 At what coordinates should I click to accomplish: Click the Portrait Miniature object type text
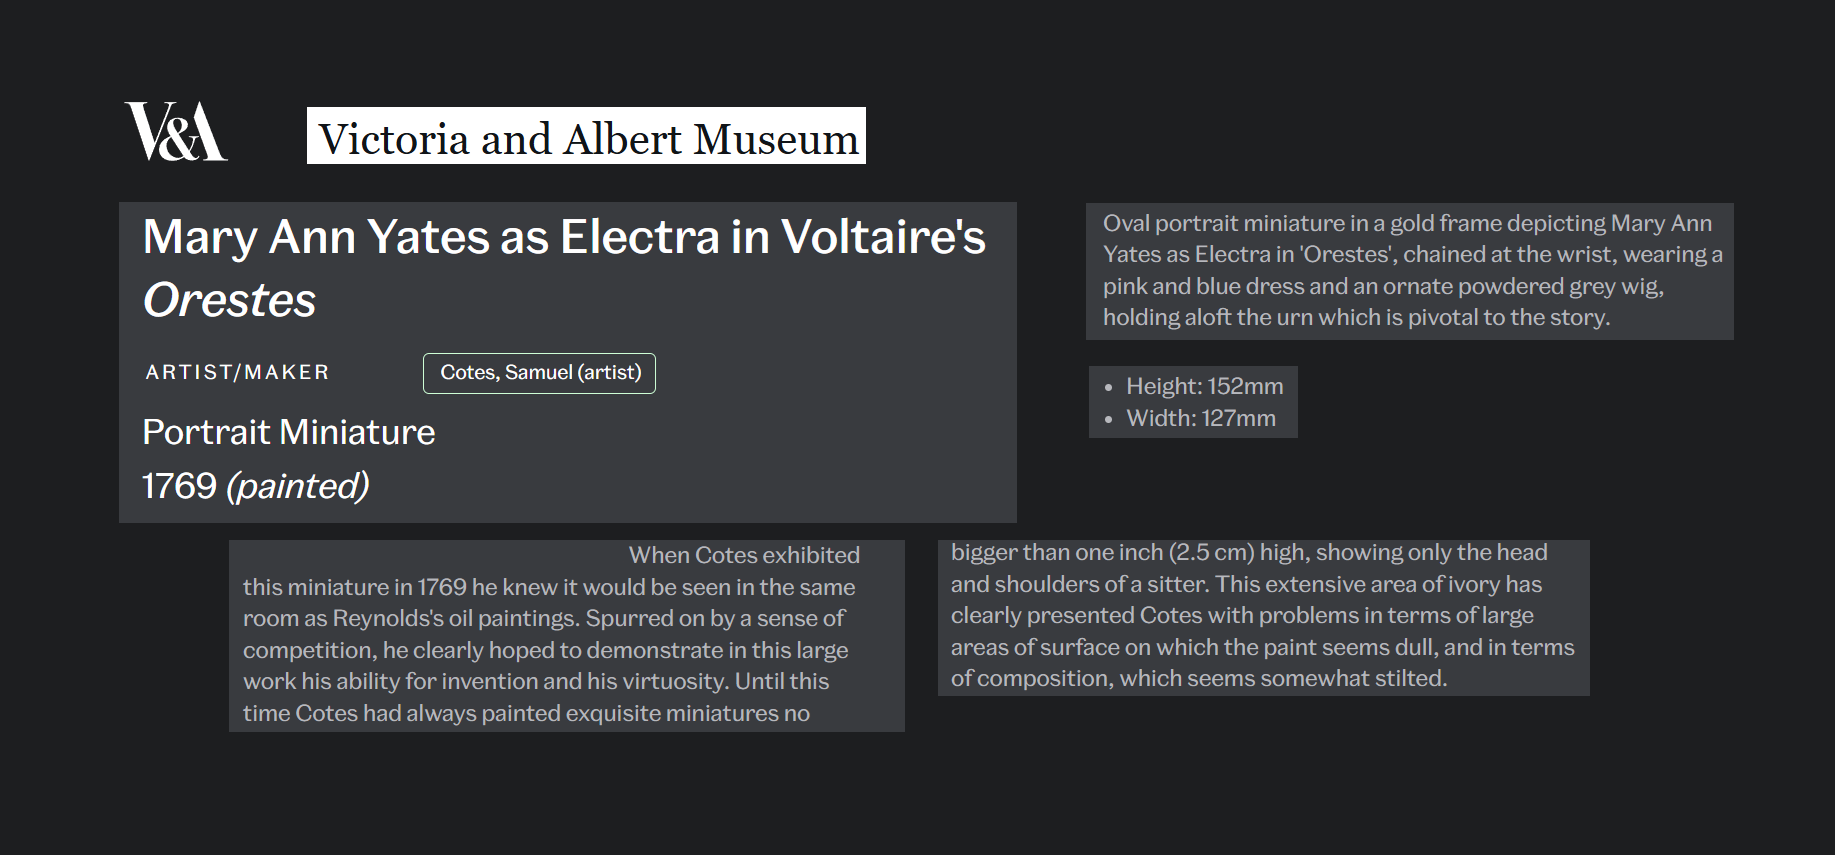pos(289,432)
